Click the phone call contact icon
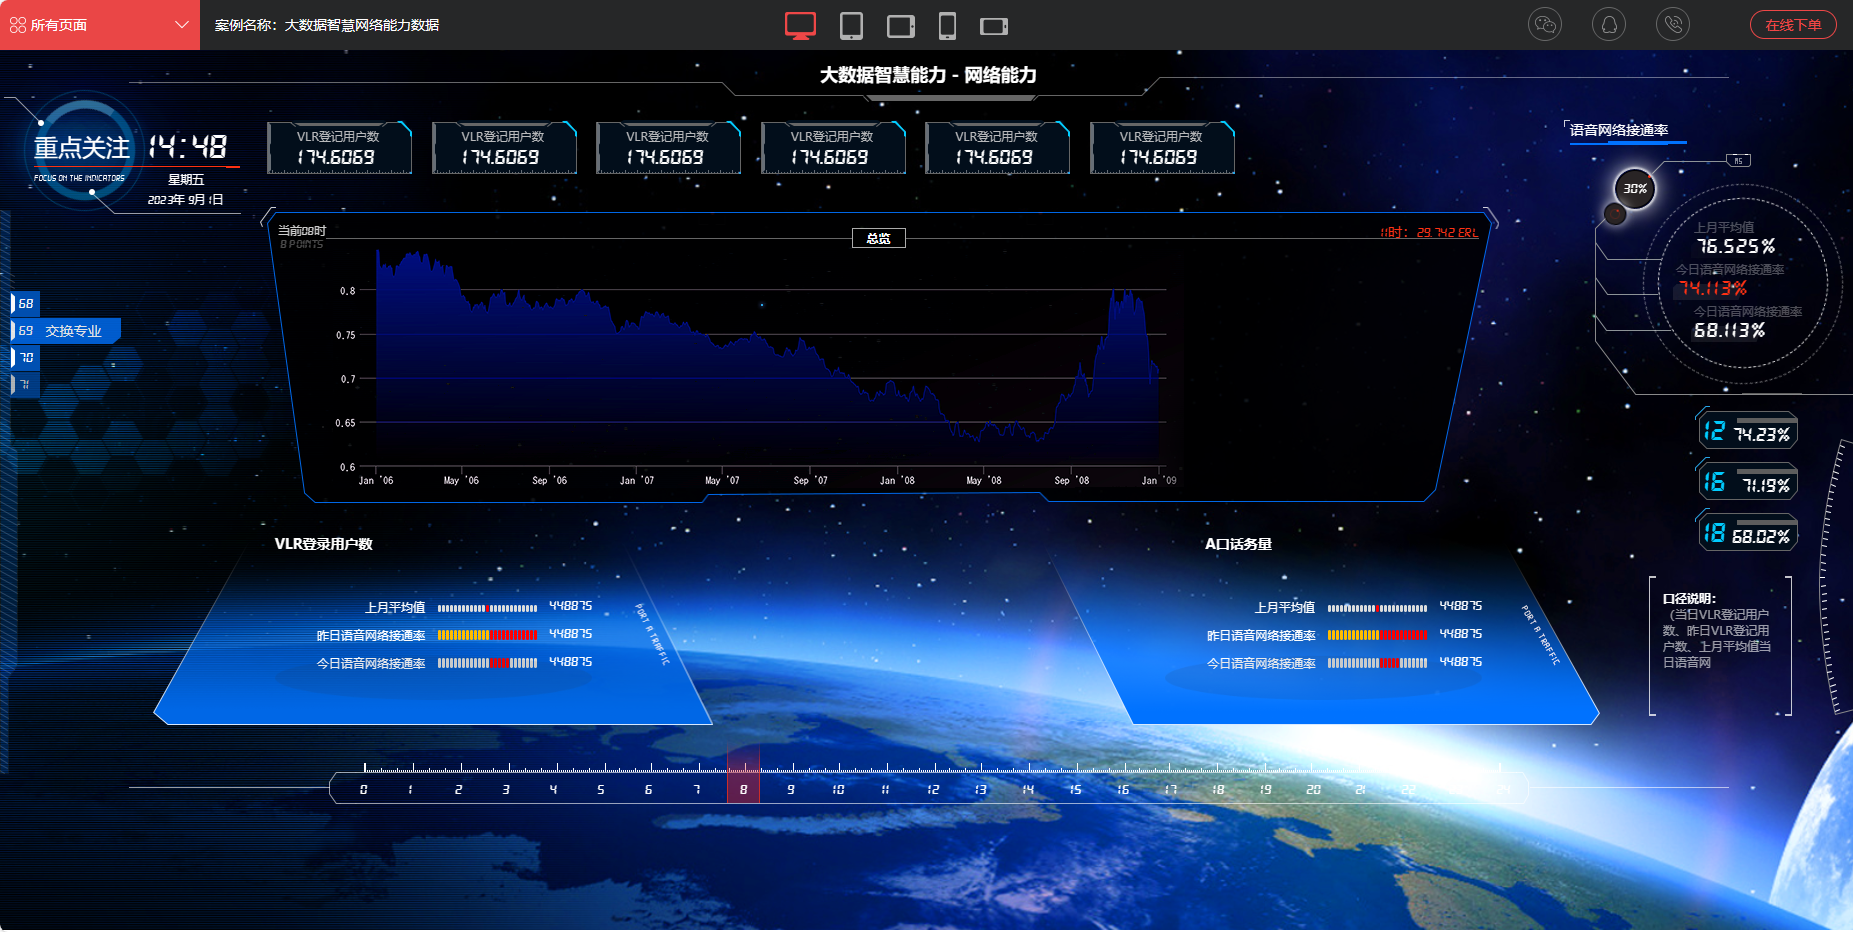This screenshot has width=1853, height=932. tap(1673, 25)
